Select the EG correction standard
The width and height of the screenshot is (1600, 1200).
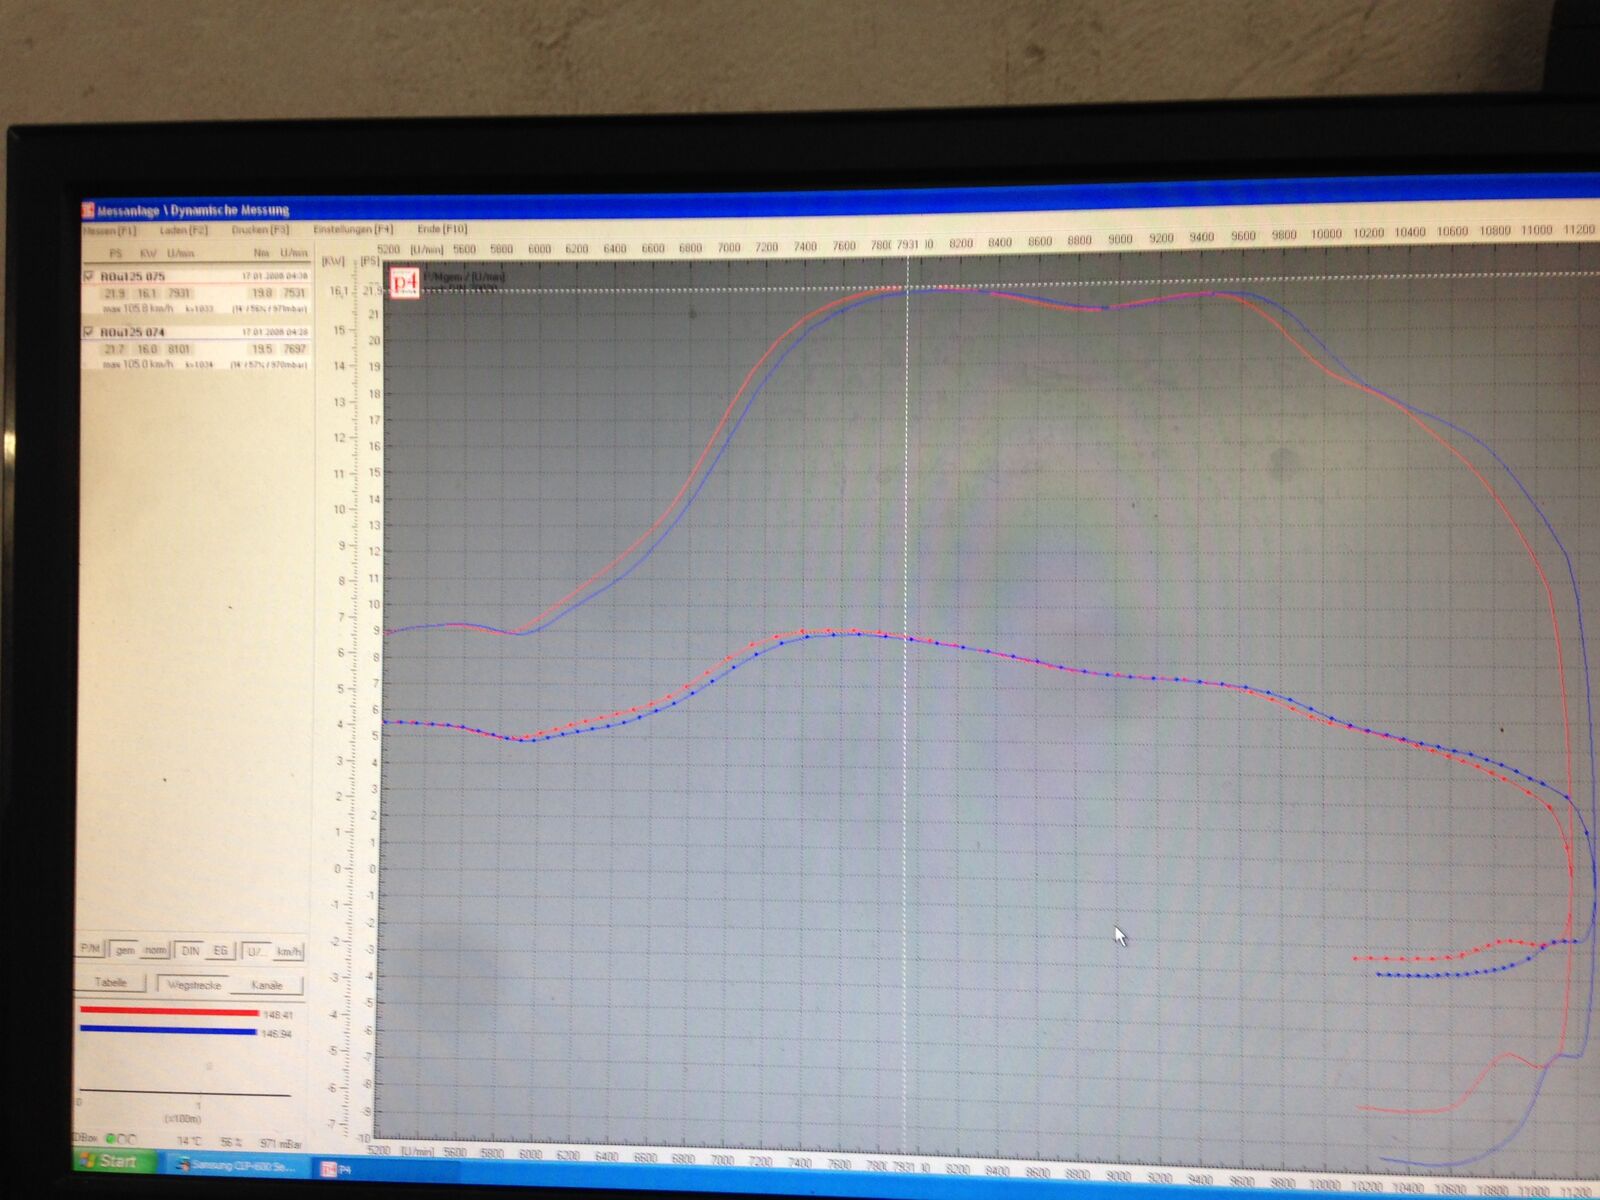click(x=220, y=951)
